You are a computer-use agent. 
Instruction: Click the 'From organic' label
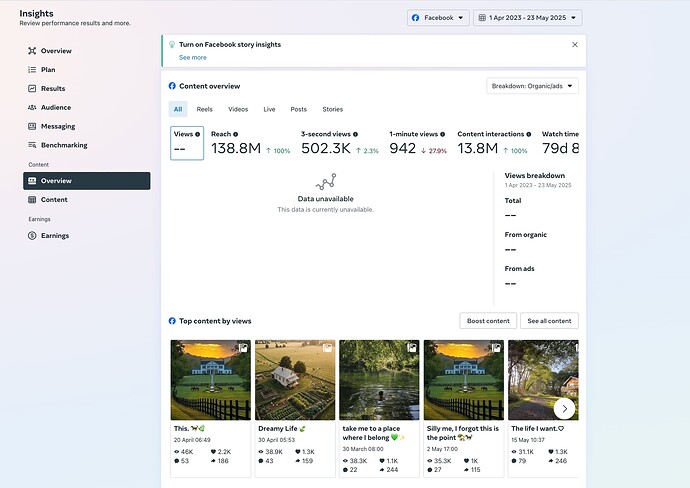[525, 235]
